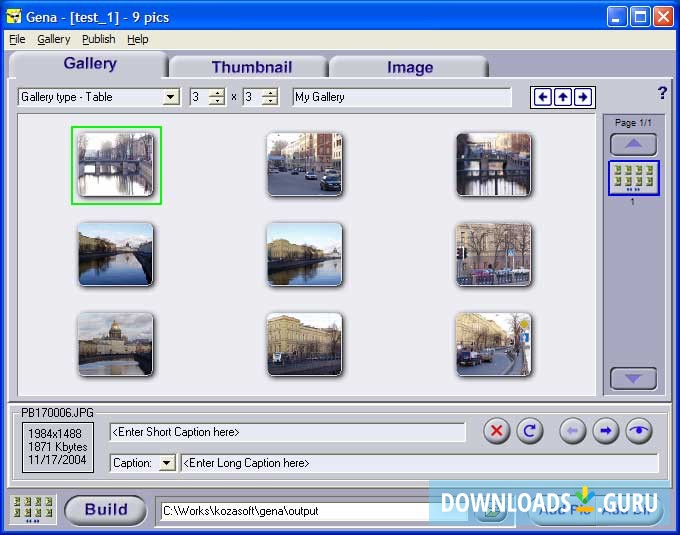Increase the gallery rows count
Image resolution: width=680 pixels, height=535 pixels.
tap(270, 93)
